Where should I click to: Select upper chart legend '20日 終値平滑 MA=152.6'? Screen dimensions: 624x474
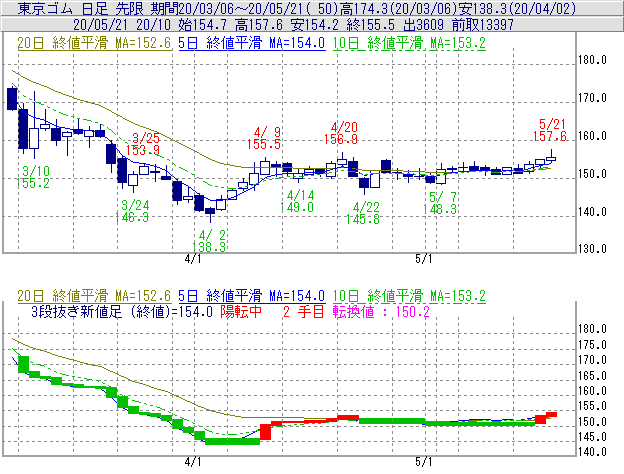(x=94, y=43)
